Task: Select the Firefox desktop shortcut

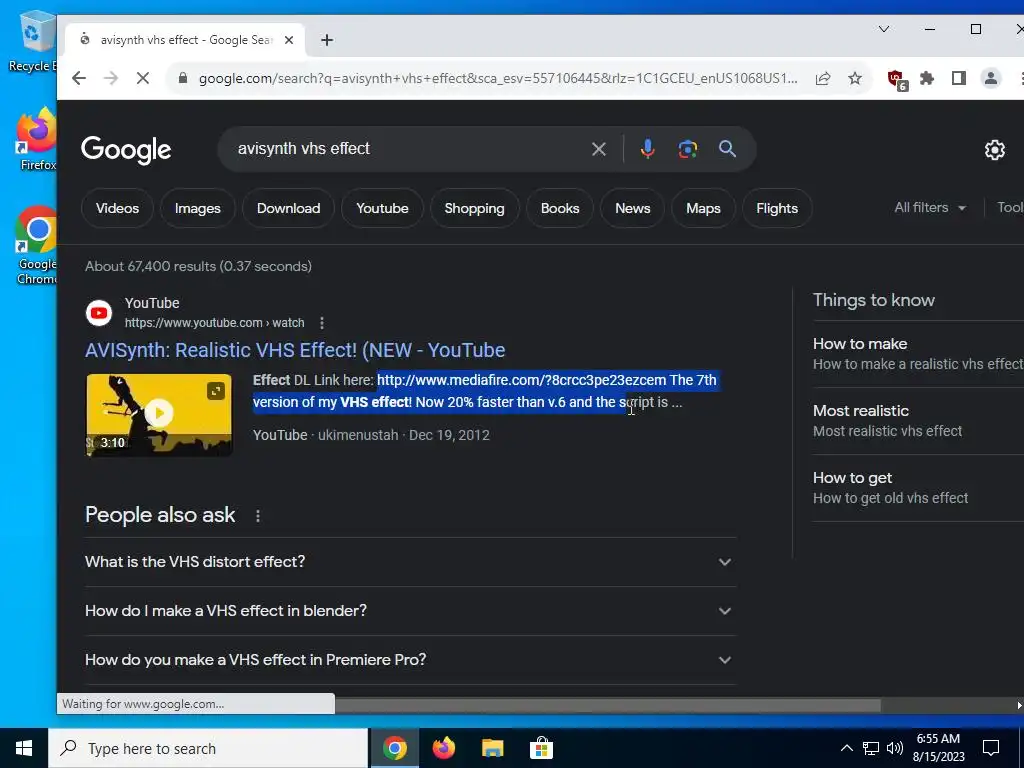Action: click(x=37, y=140)
